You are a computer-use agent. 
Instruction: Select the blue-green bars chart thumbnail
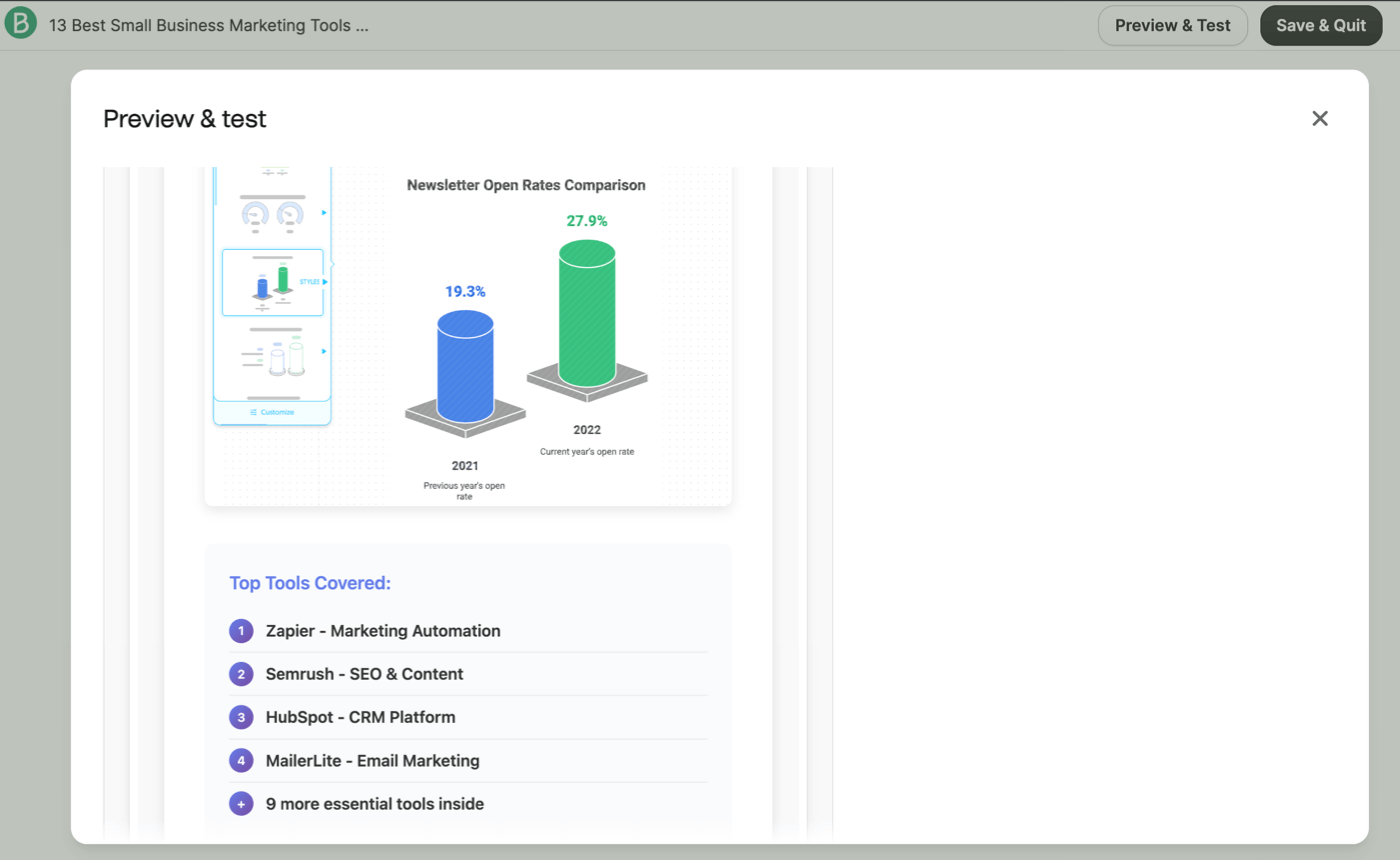tap(272, 283)
